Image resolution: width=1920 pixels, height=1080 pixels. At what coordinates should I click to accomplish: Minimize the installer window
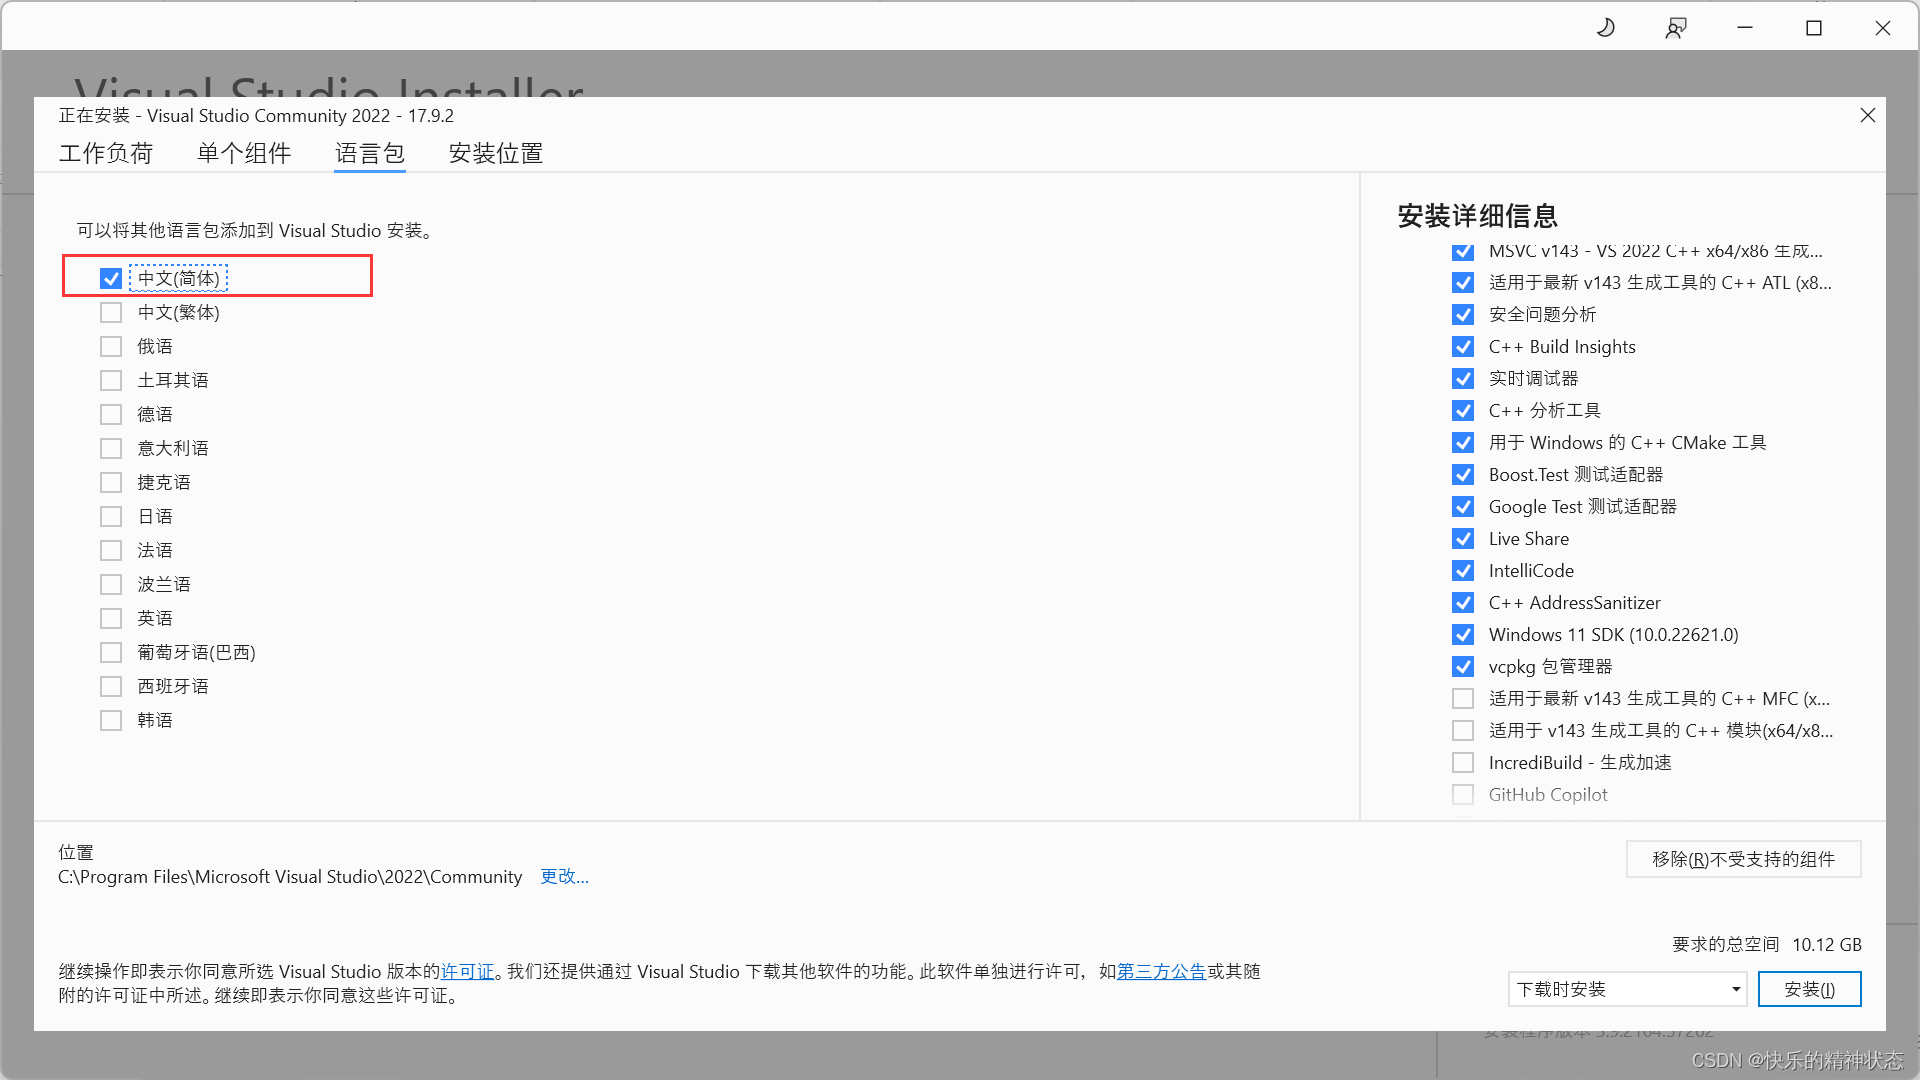click(x=1745, y=28)
